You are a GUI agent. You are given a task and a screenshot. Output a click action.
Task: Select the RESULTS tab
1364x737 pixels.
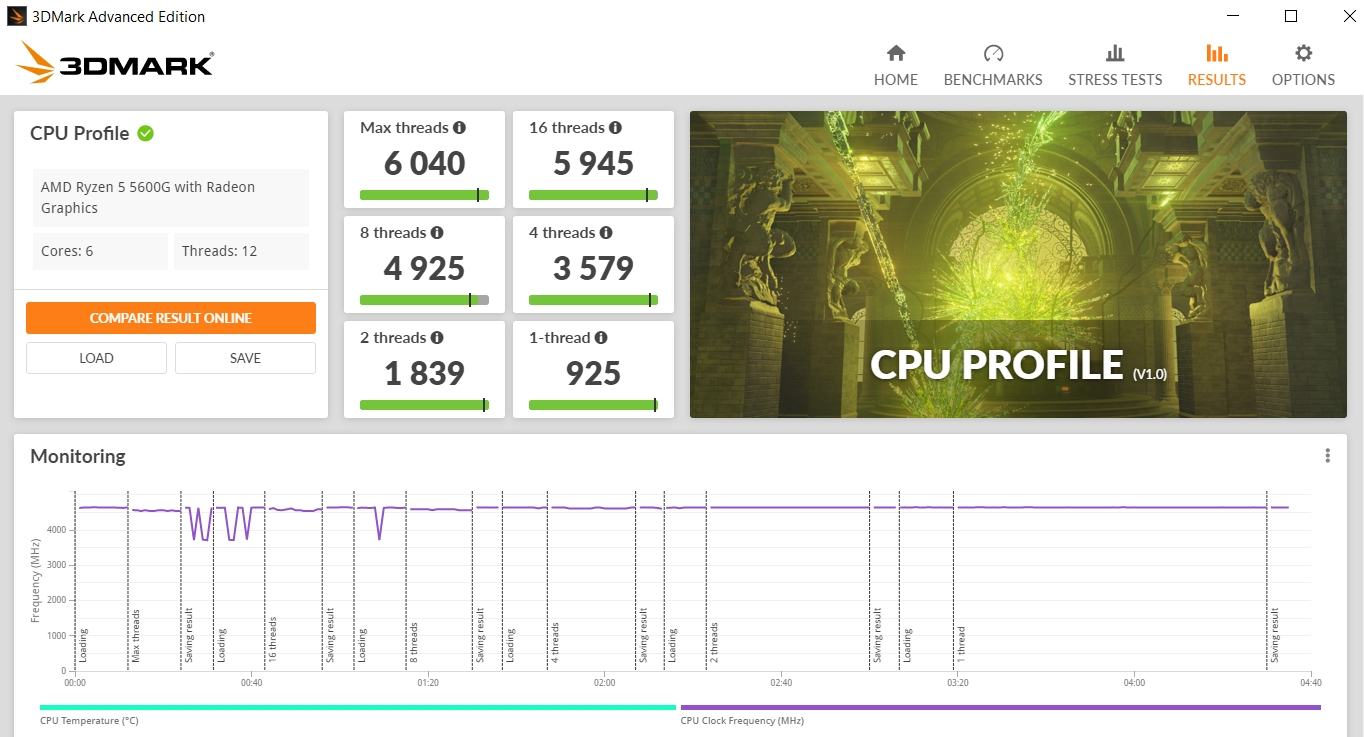[1216, 66]
